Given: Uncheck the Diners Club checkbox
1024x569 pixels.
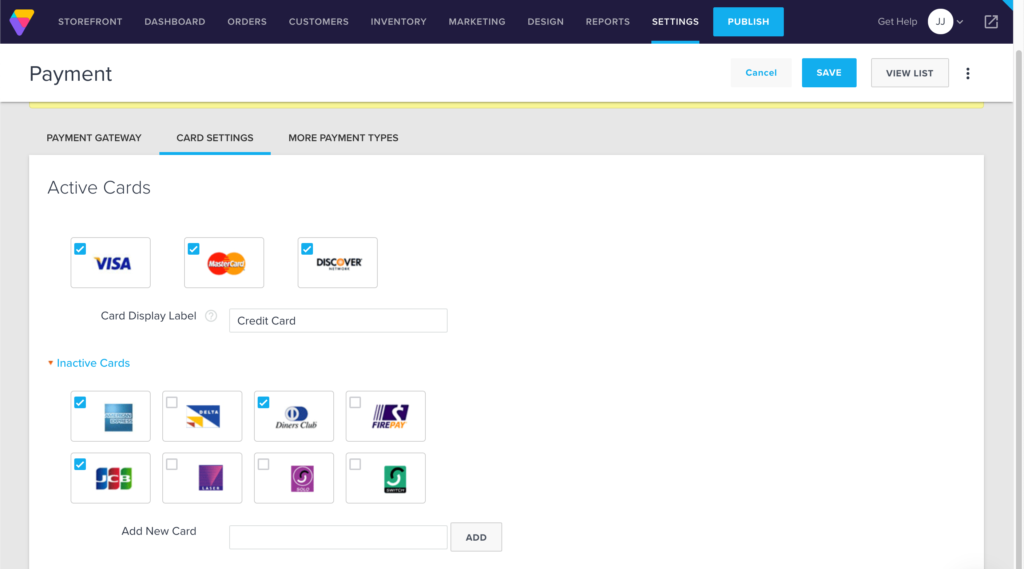Looking at the screenshot, I should 263,402.
